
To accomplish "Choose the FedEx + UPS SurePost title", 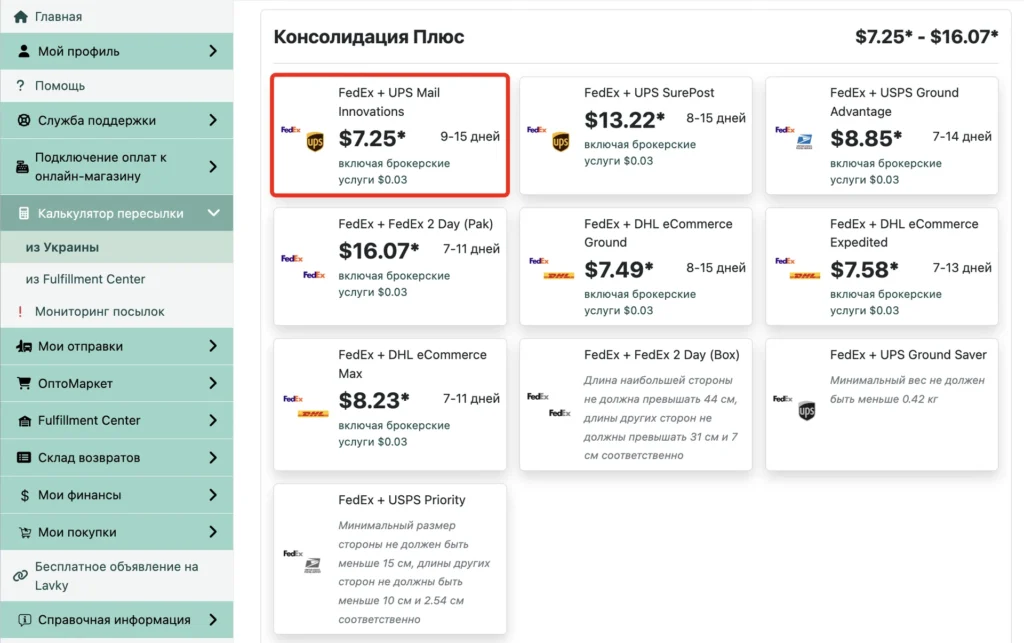I will click(x=649, y=93).
